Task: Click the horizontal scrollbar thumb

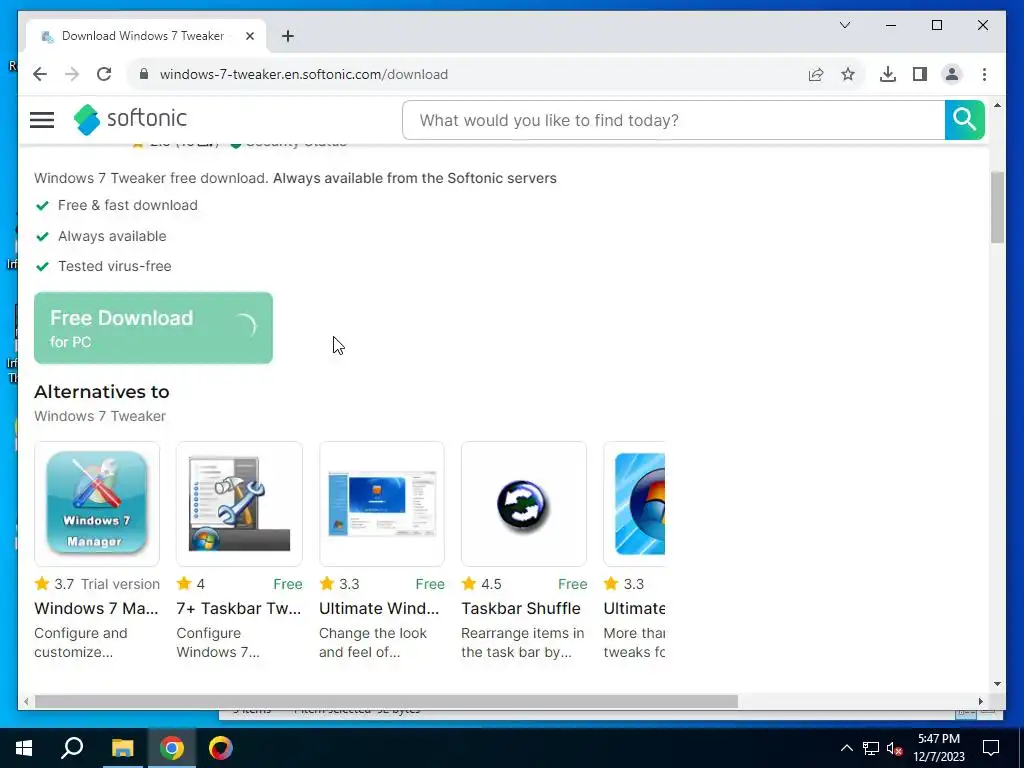Action: point(386,701)
